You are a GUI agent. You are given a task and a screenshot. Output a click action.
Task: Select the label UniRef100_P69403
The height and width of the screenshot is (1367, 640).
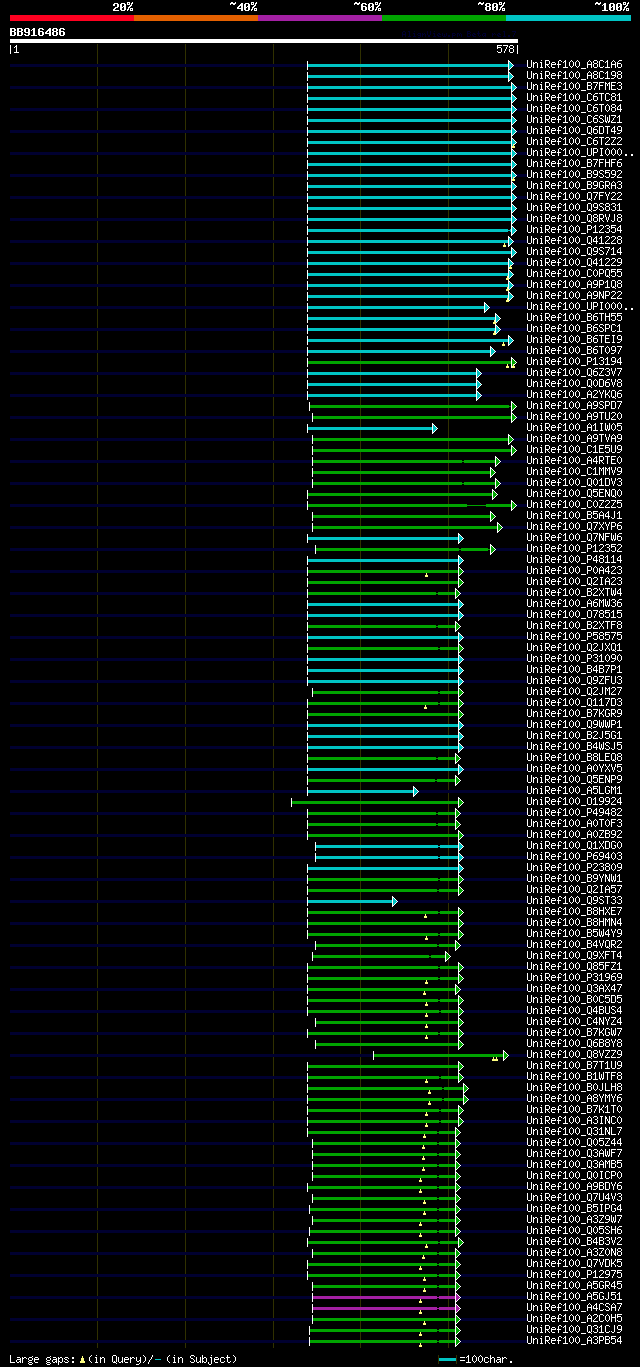coord(574,856)
